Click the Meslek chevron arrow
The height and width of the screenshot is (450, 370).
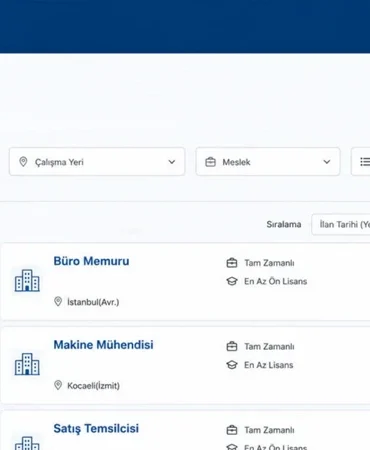[327, 162]
